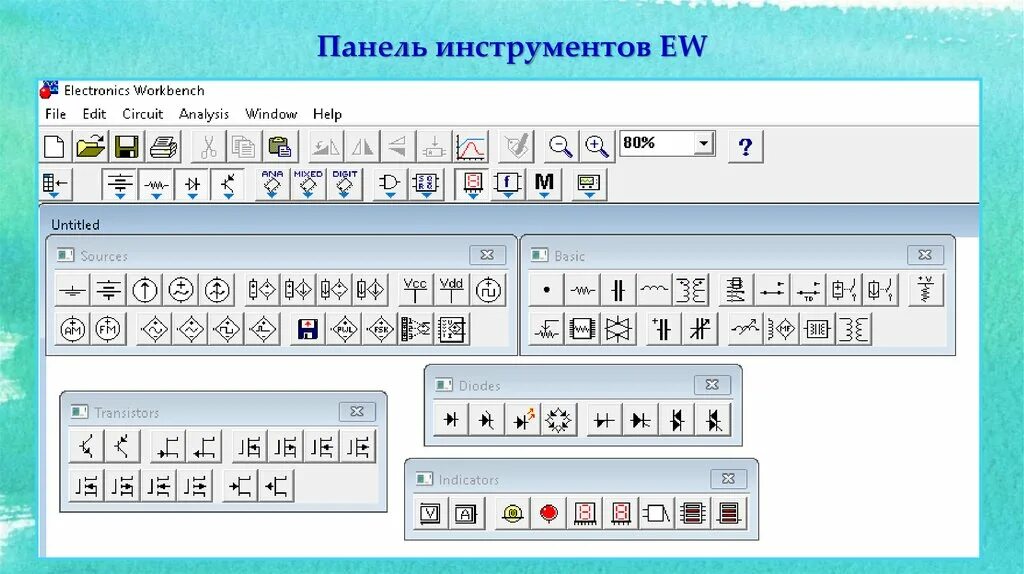Open the zoom percentage dropdown arrow
Viewport: 1024px width, 574px height.
coord(703,143)
